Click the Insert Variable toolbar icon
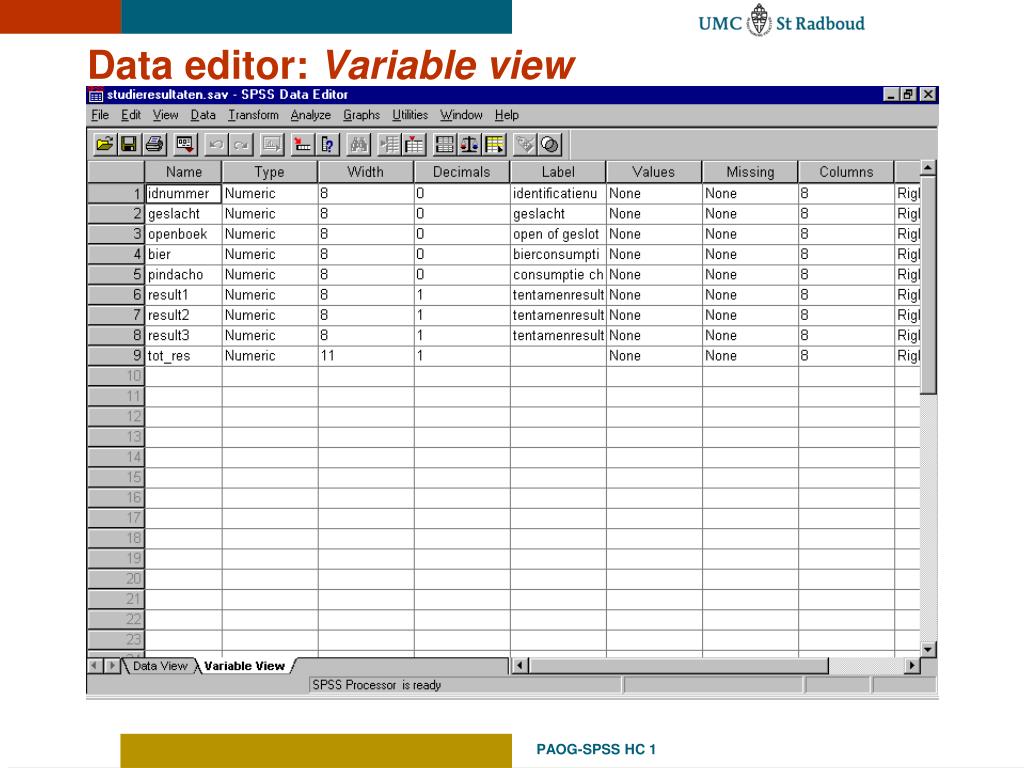The image size is (1024, 768). point(414,144)
